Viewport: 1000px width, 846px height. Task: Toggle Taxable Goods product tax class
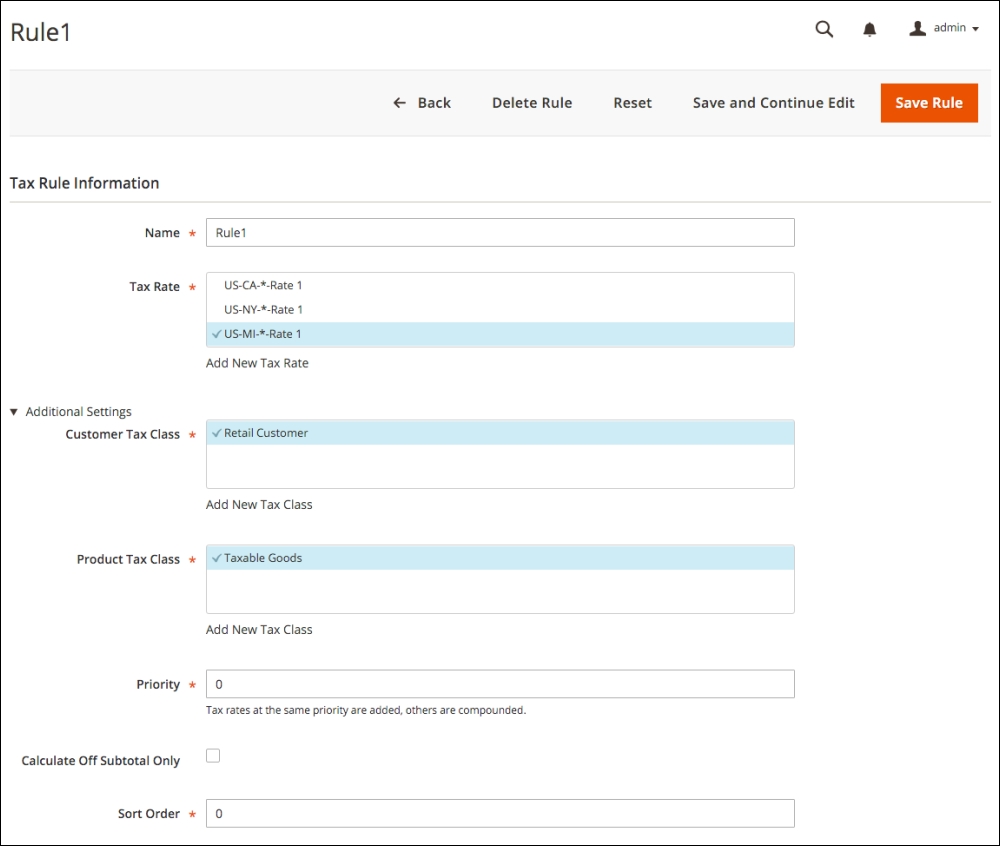coord(263,558)
